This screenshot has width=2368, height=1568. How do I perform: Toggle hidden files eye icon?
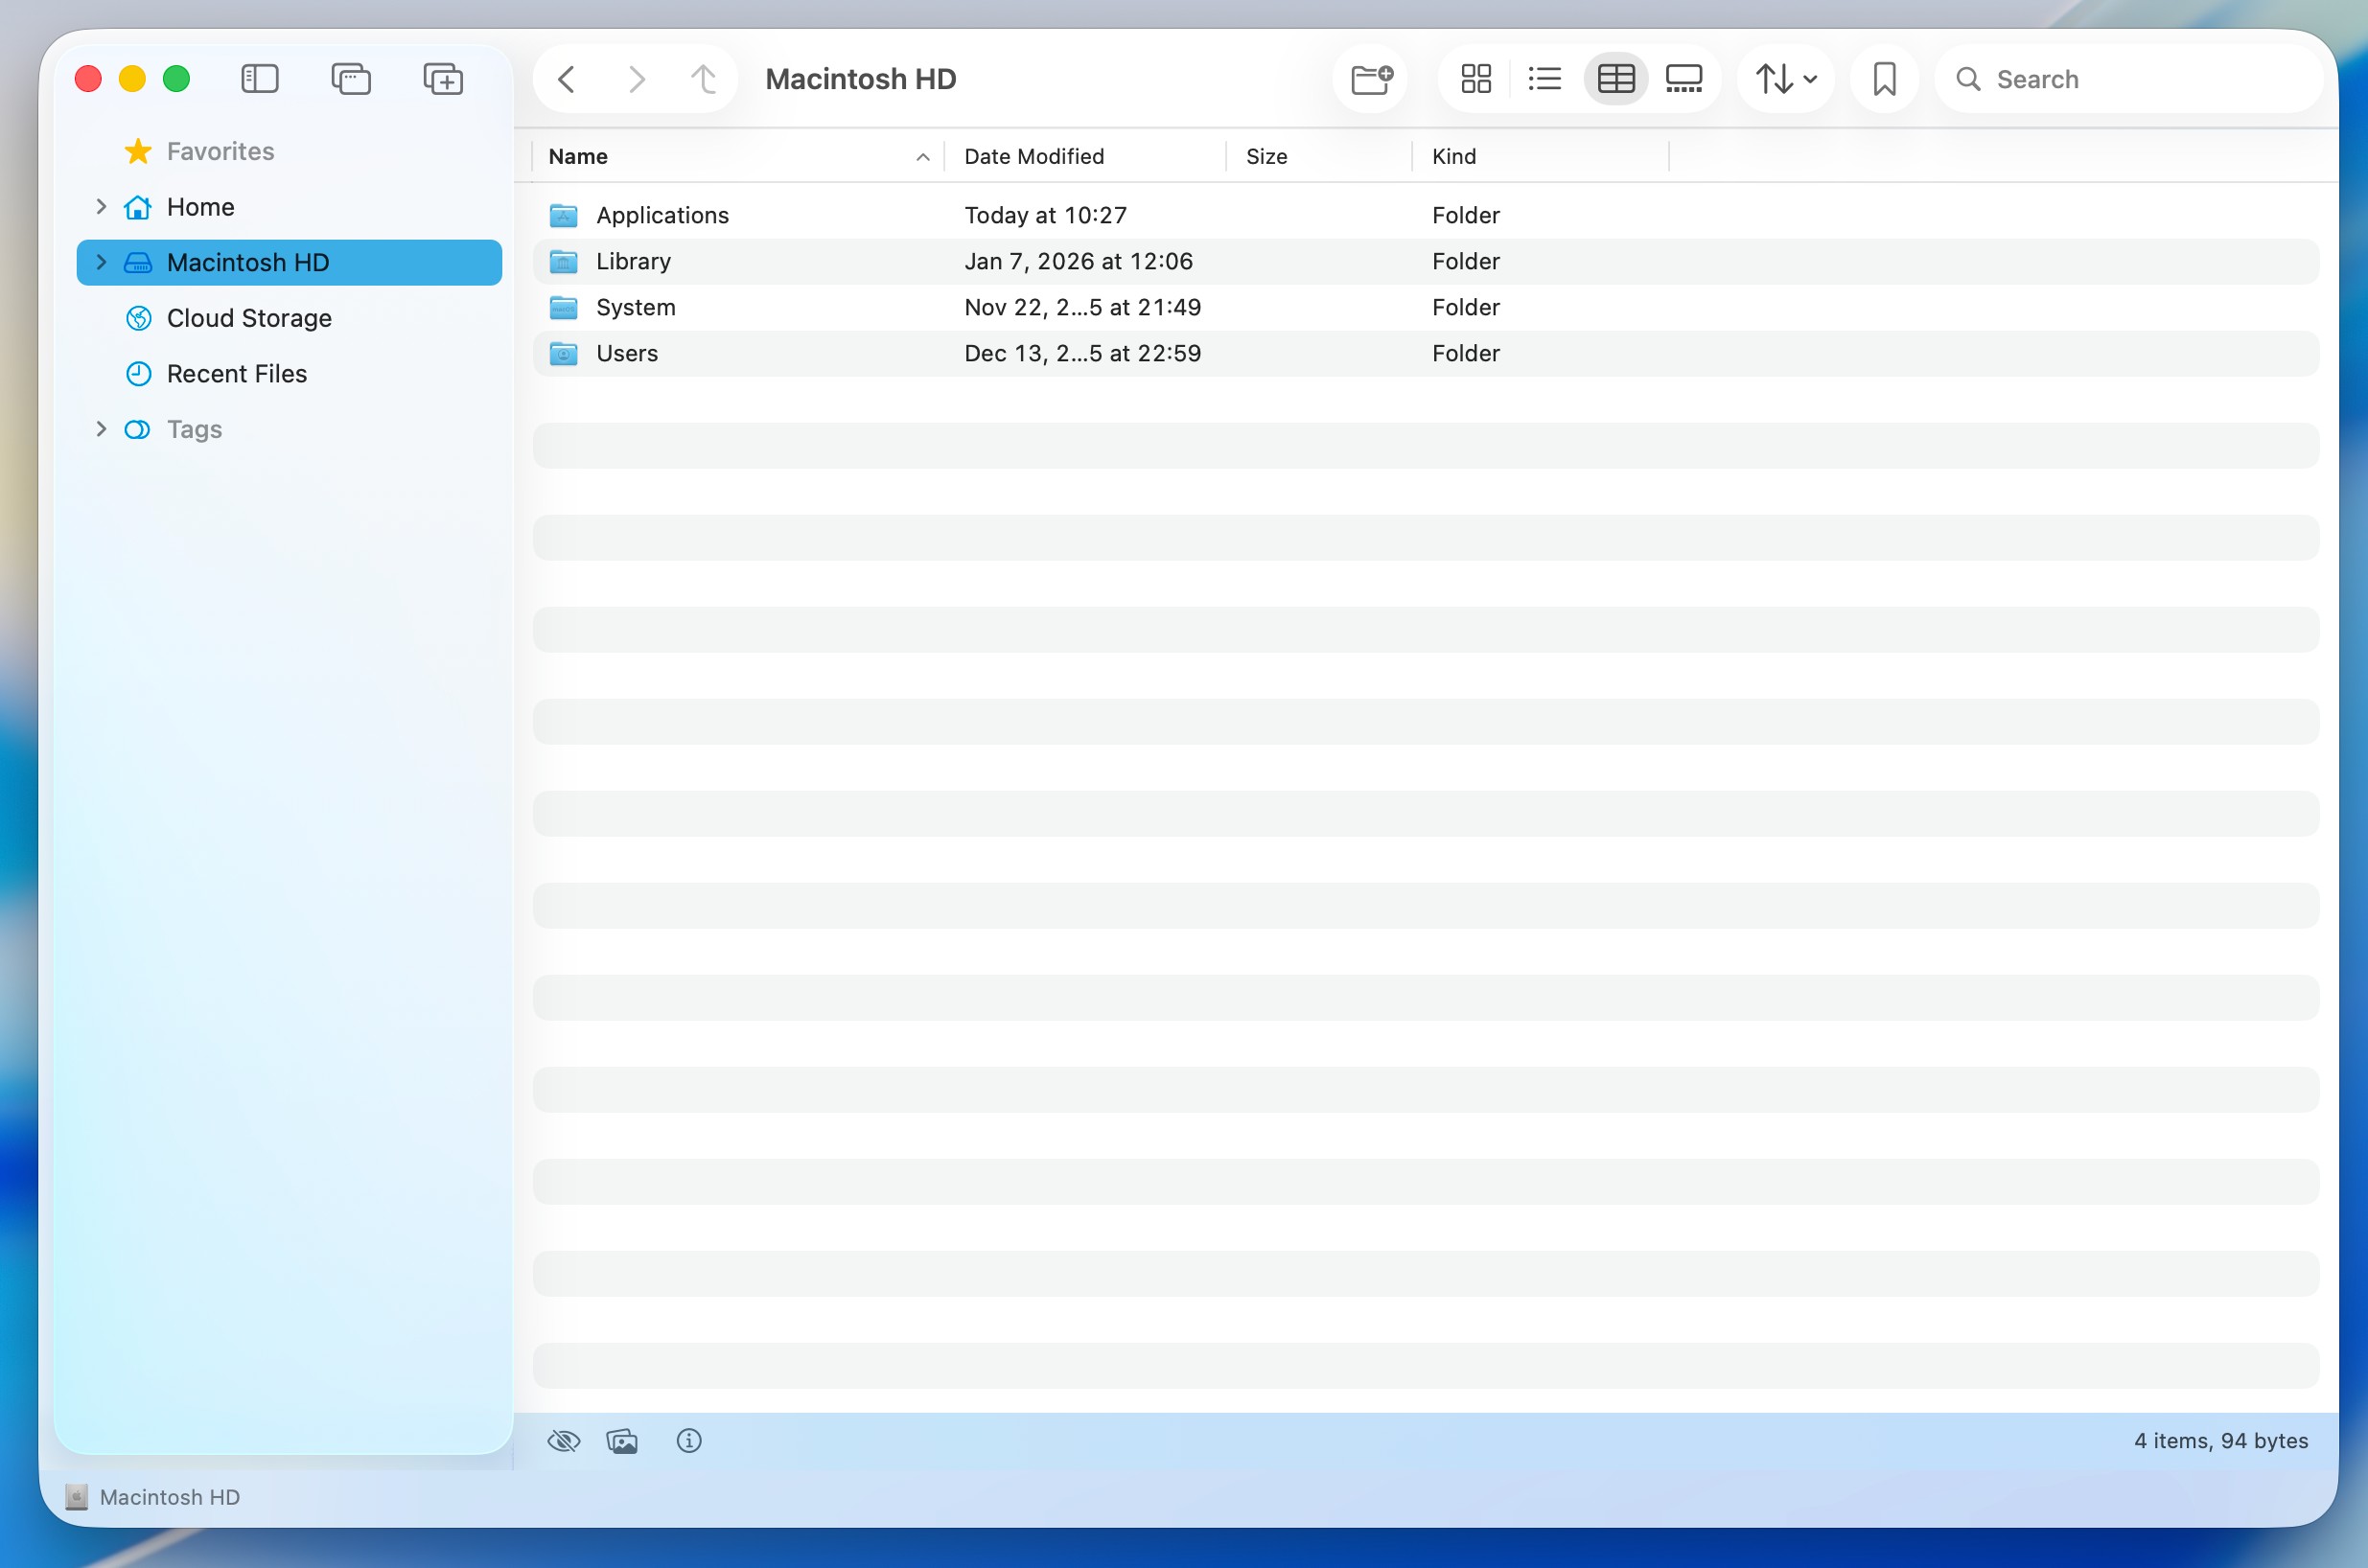[x=564, y=1441]
